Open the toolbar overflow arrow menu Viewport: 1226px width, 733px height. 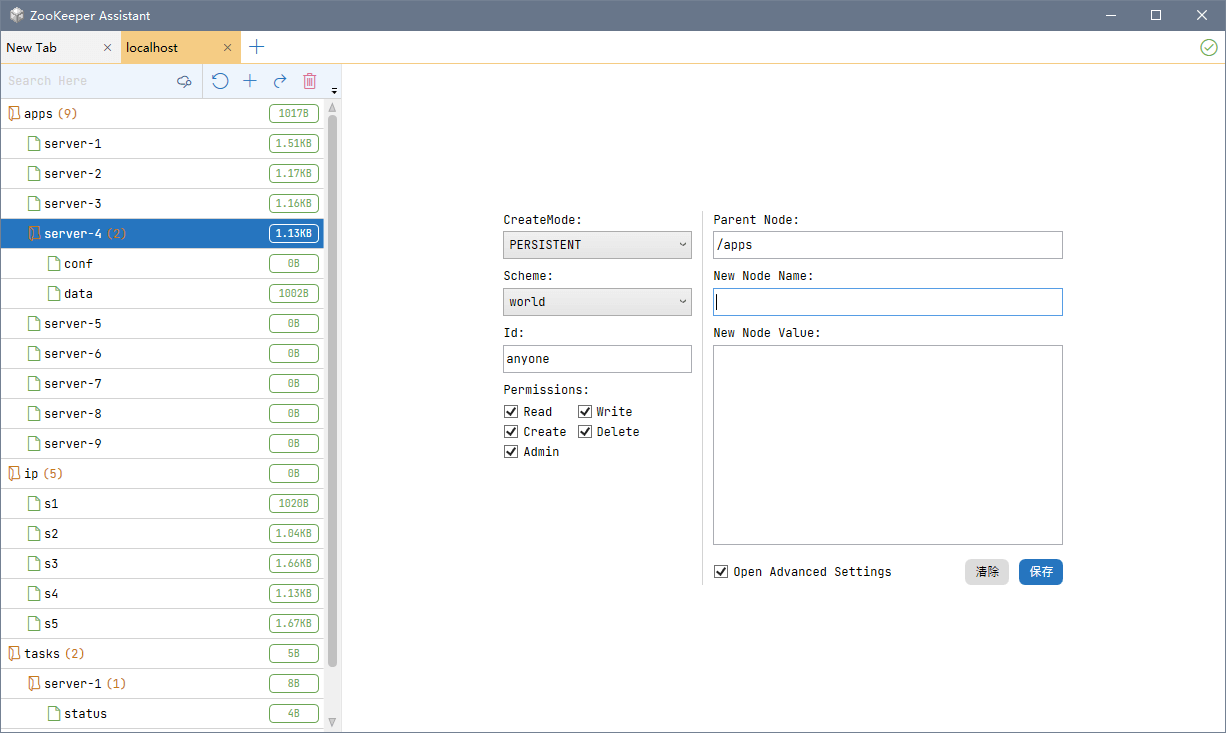coord(334,91)
